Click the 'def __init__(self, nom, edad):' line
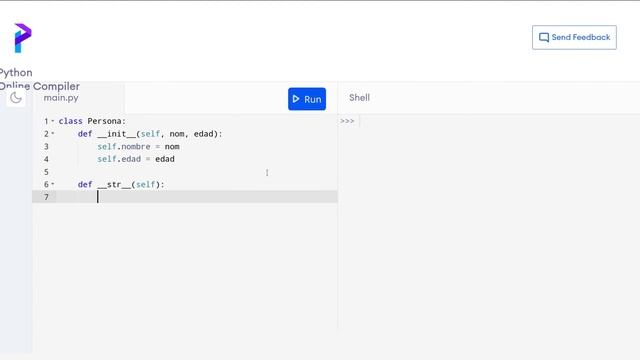Viewport: 640px width, 360px height. [150, 134]
